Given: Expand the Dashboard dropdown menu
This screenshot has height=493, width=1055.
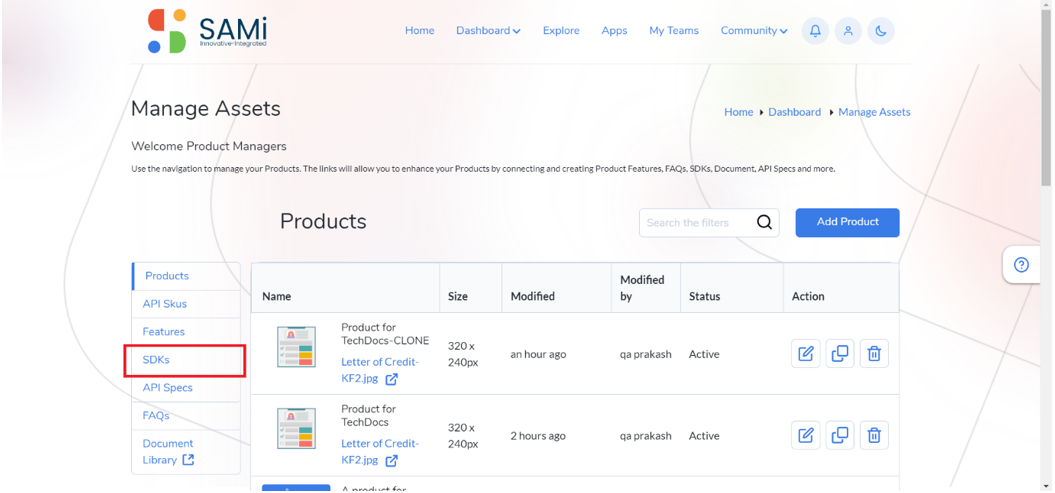Looking at the screenshot, I should pyautogui.click(x=488, y=31).
